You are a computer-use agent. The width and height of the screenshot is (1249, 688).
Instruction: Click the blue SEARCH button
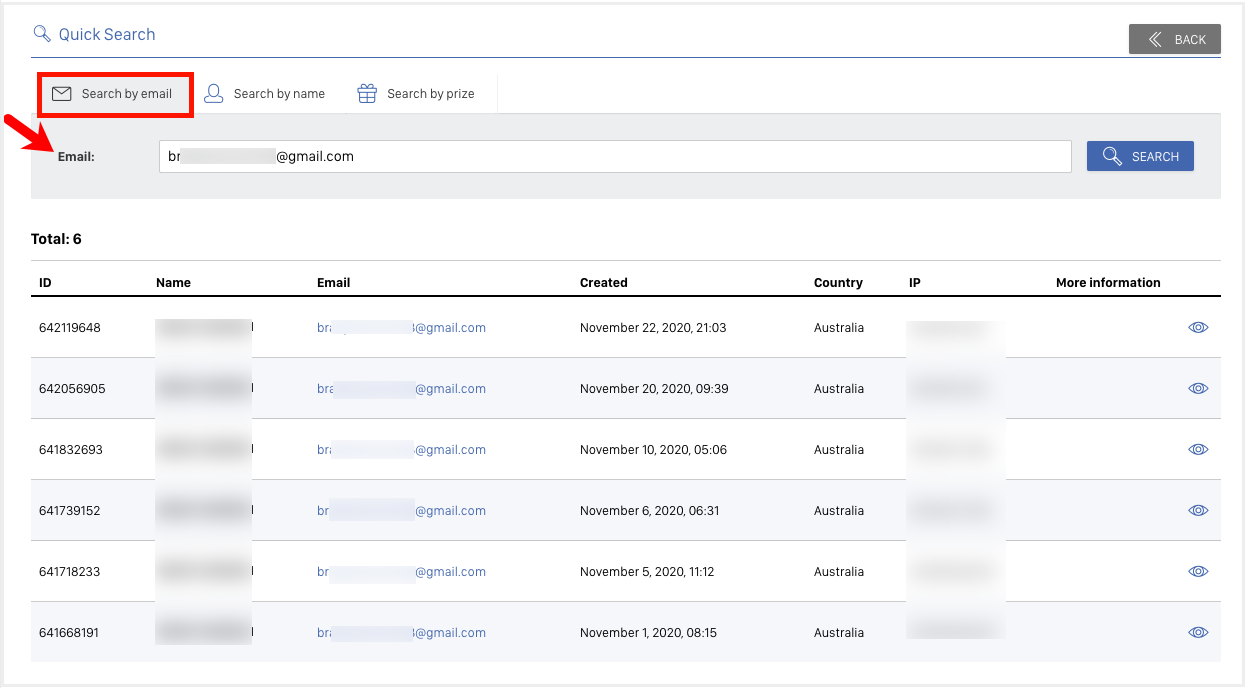tap(1140, 156)
